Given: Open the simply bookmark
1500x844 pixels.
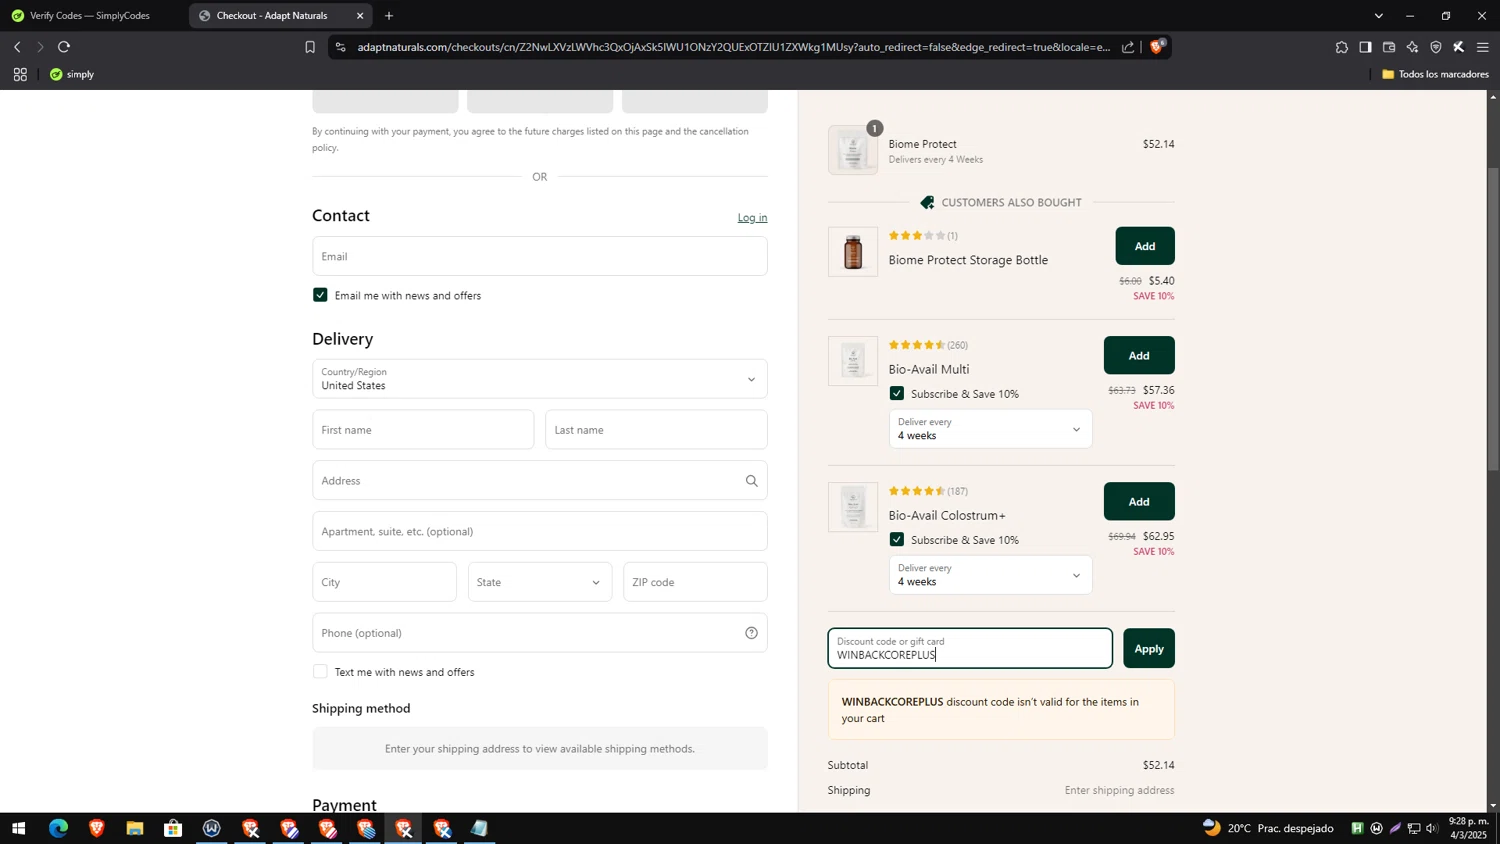Looking at the screenshot, I should 72,74.
